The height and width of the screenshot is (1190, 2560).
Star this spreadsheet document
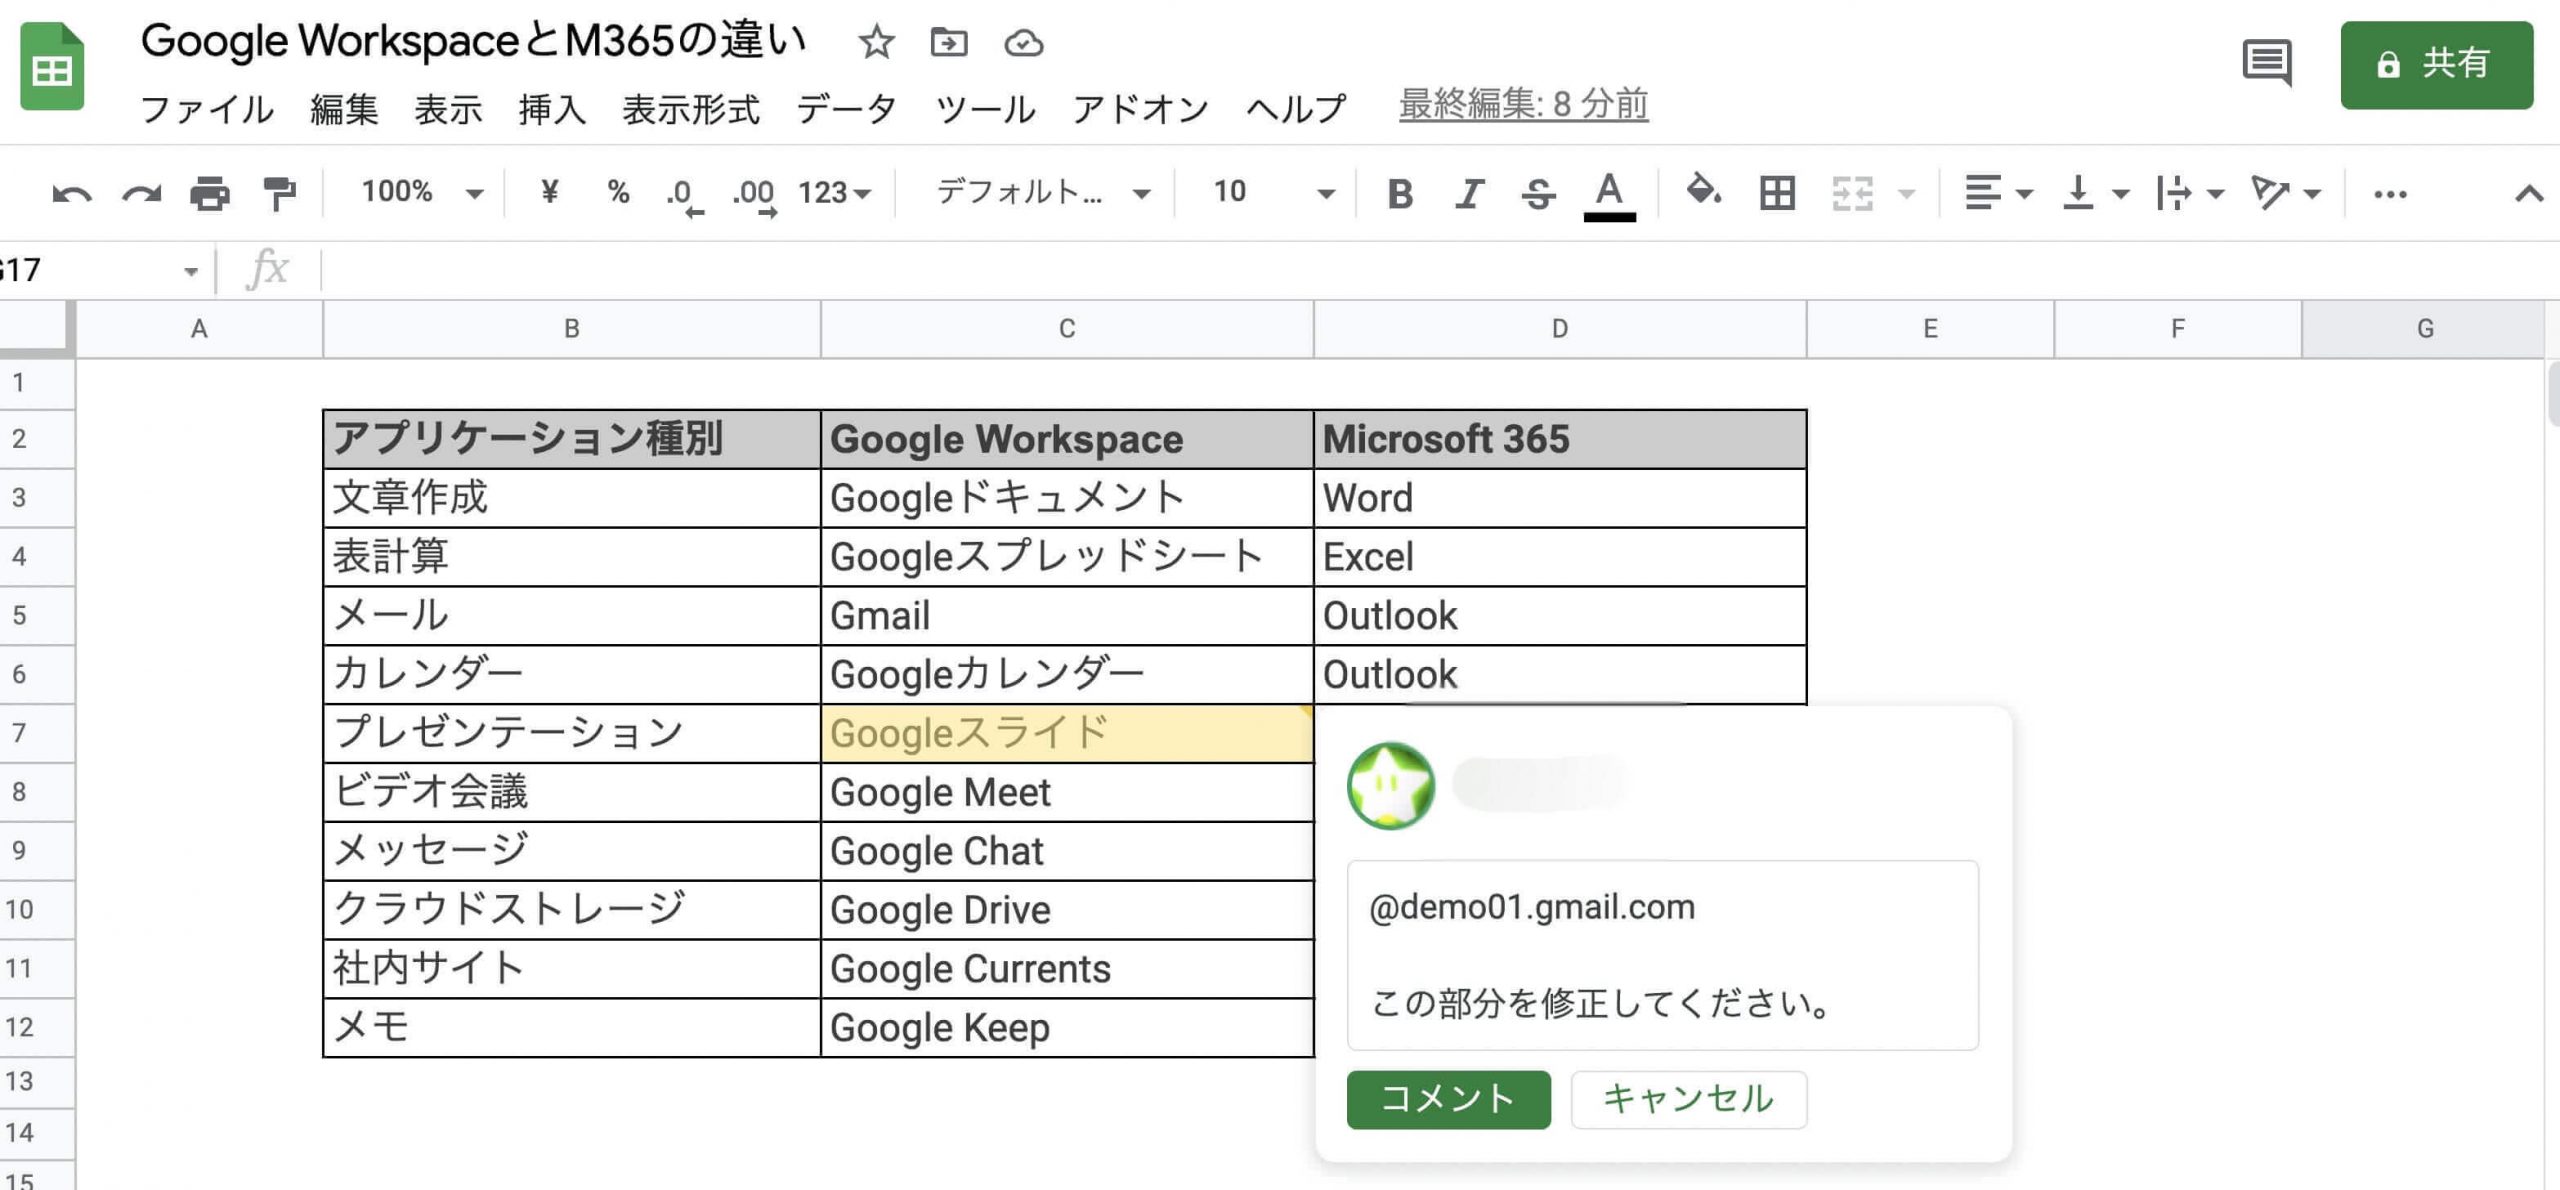(x=876, y=43)
